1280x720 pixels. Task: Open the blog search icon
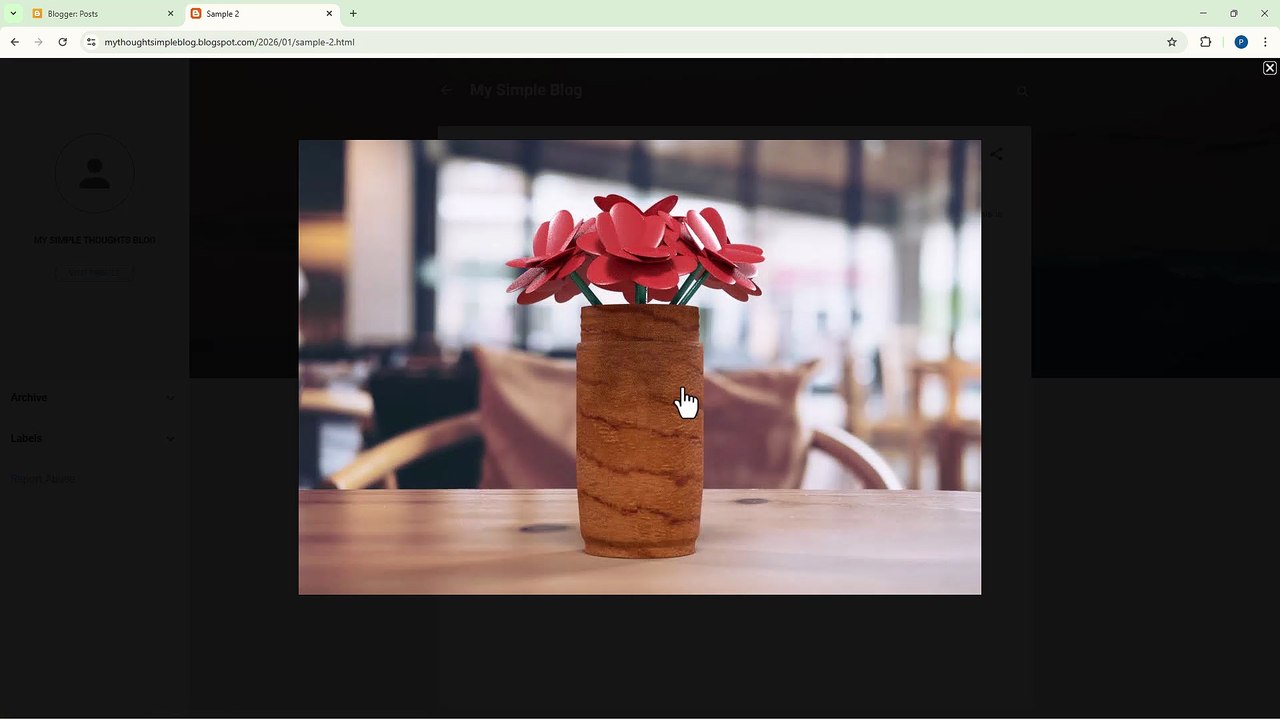point(1022,91)
